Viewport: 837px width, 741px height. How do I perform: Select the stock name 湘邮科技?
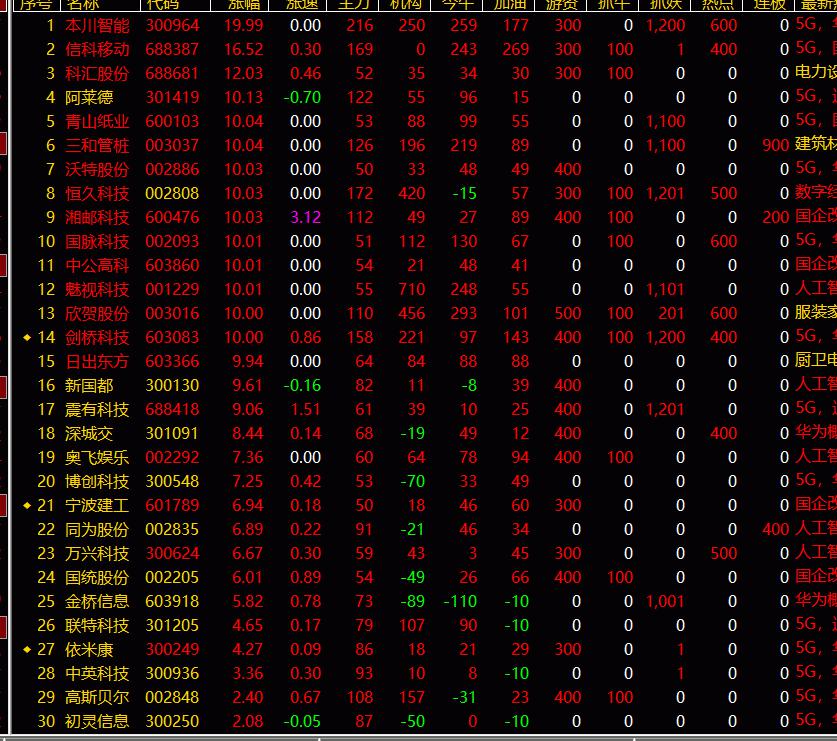[97, 217]
